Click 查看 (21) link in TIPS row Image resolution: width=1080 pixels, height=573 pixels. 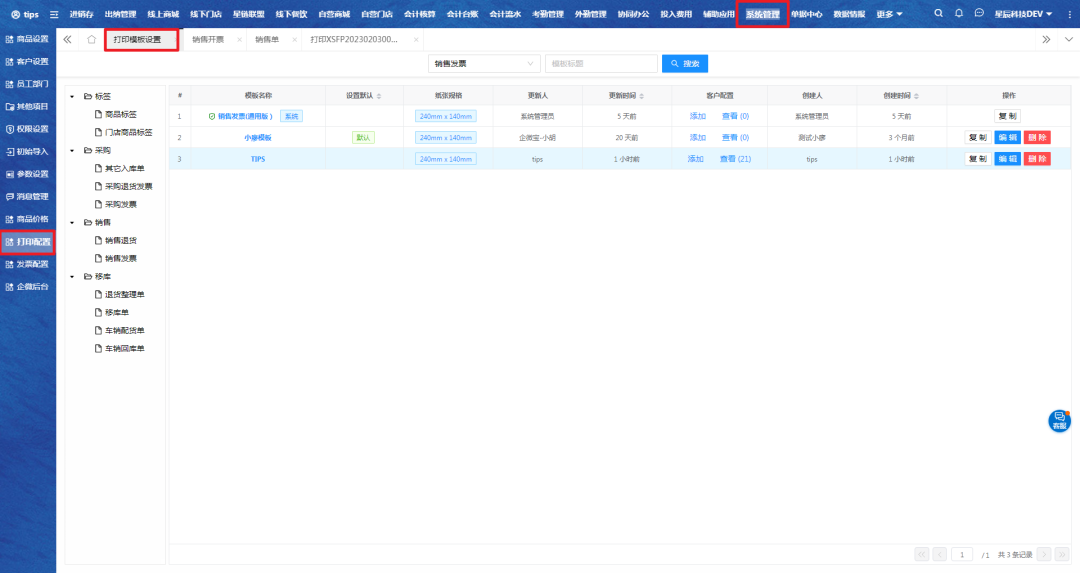[x=736, y=159]
